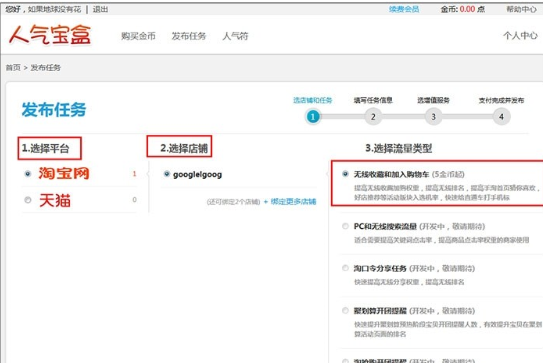This screenshot has width=543, height=363.
Task: Click the 选店铺和任务 step label
Action: pyautogui.click(x=313, y=100)
